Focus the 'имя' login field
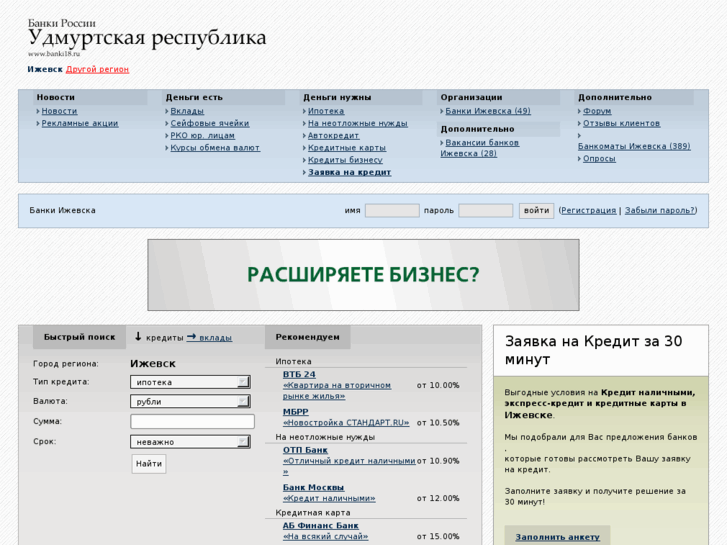This screenshot has height=545, width=727. [x=392, y=211]
